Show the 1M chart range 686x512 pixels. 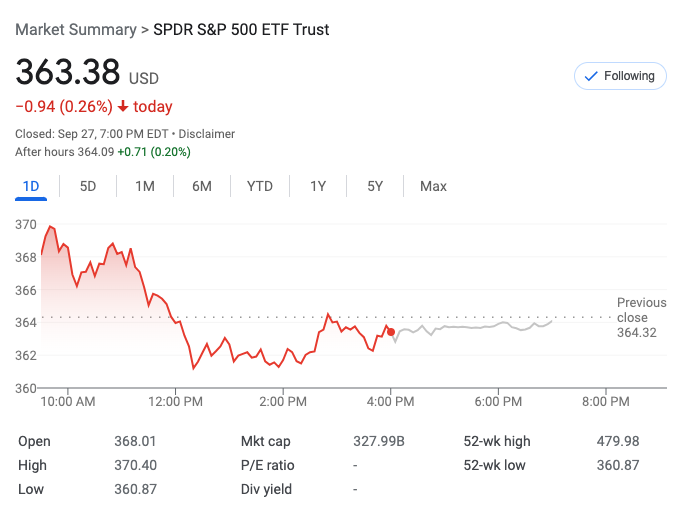(x=145, y=186)
